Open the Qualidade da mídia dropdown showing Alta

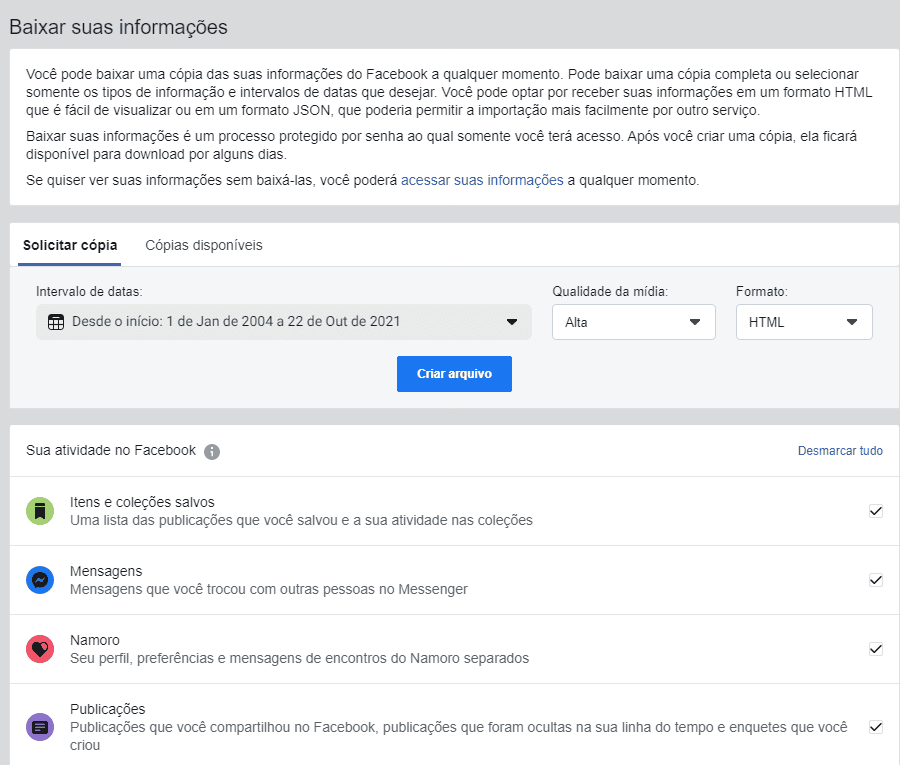[x=634, y=322]
